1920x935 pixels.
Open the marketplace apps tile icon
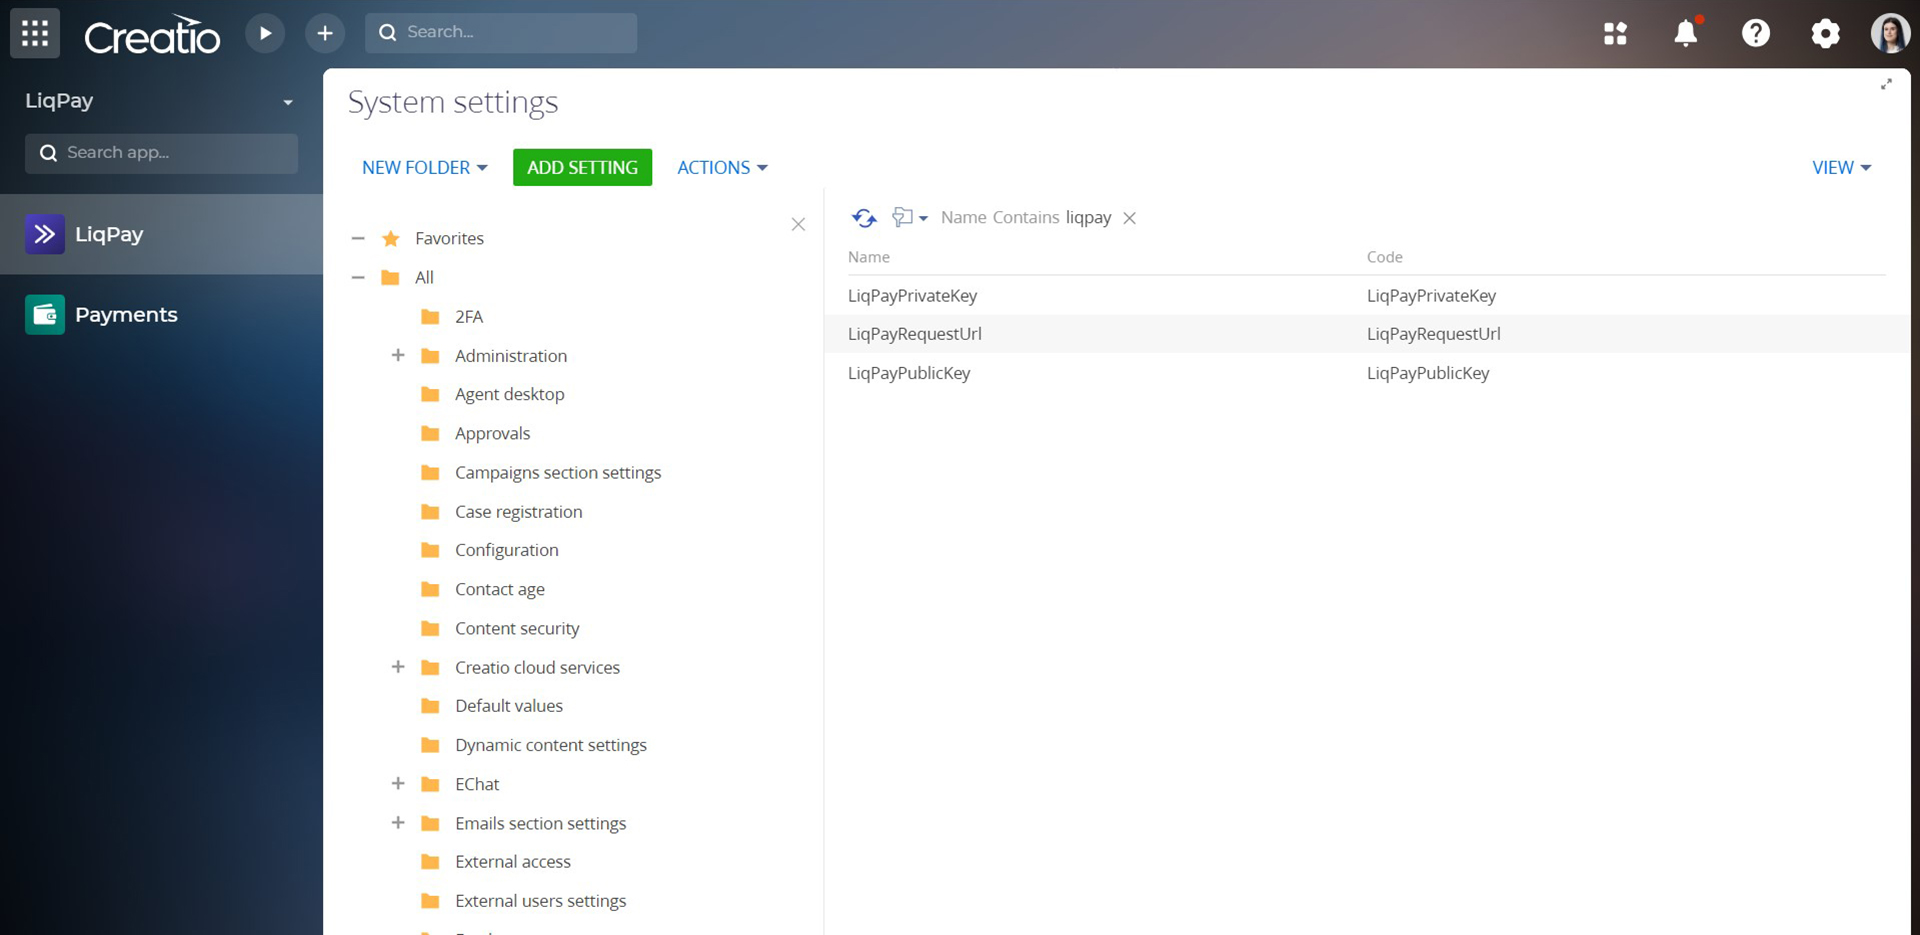1615,33
